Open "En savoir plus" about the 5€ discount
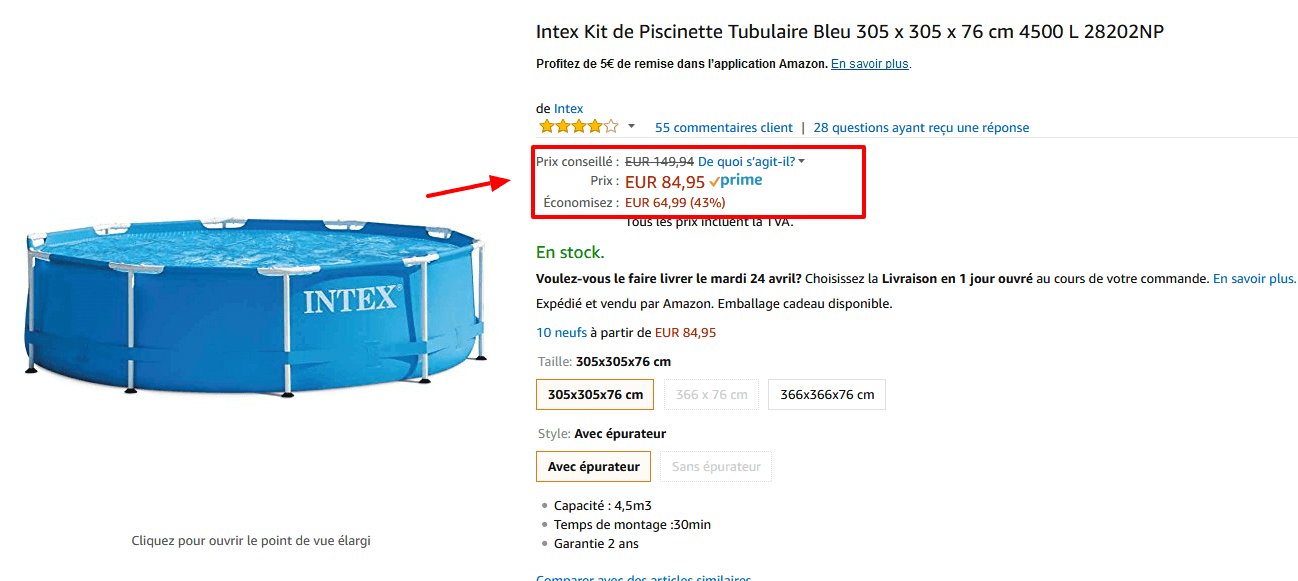This screenshot has height=581, width=1298. coord(868,63)
